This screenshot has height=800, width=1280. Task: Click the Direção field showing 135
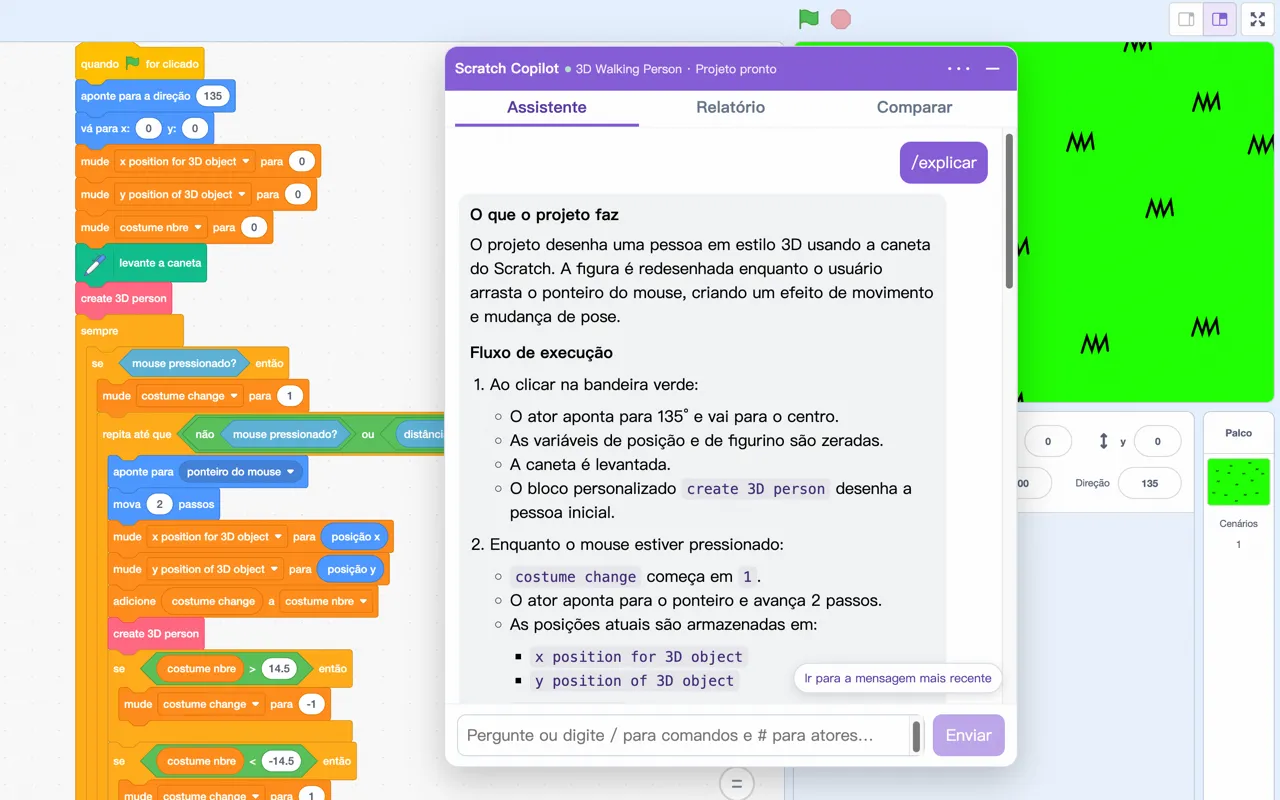coord(1149,483)
